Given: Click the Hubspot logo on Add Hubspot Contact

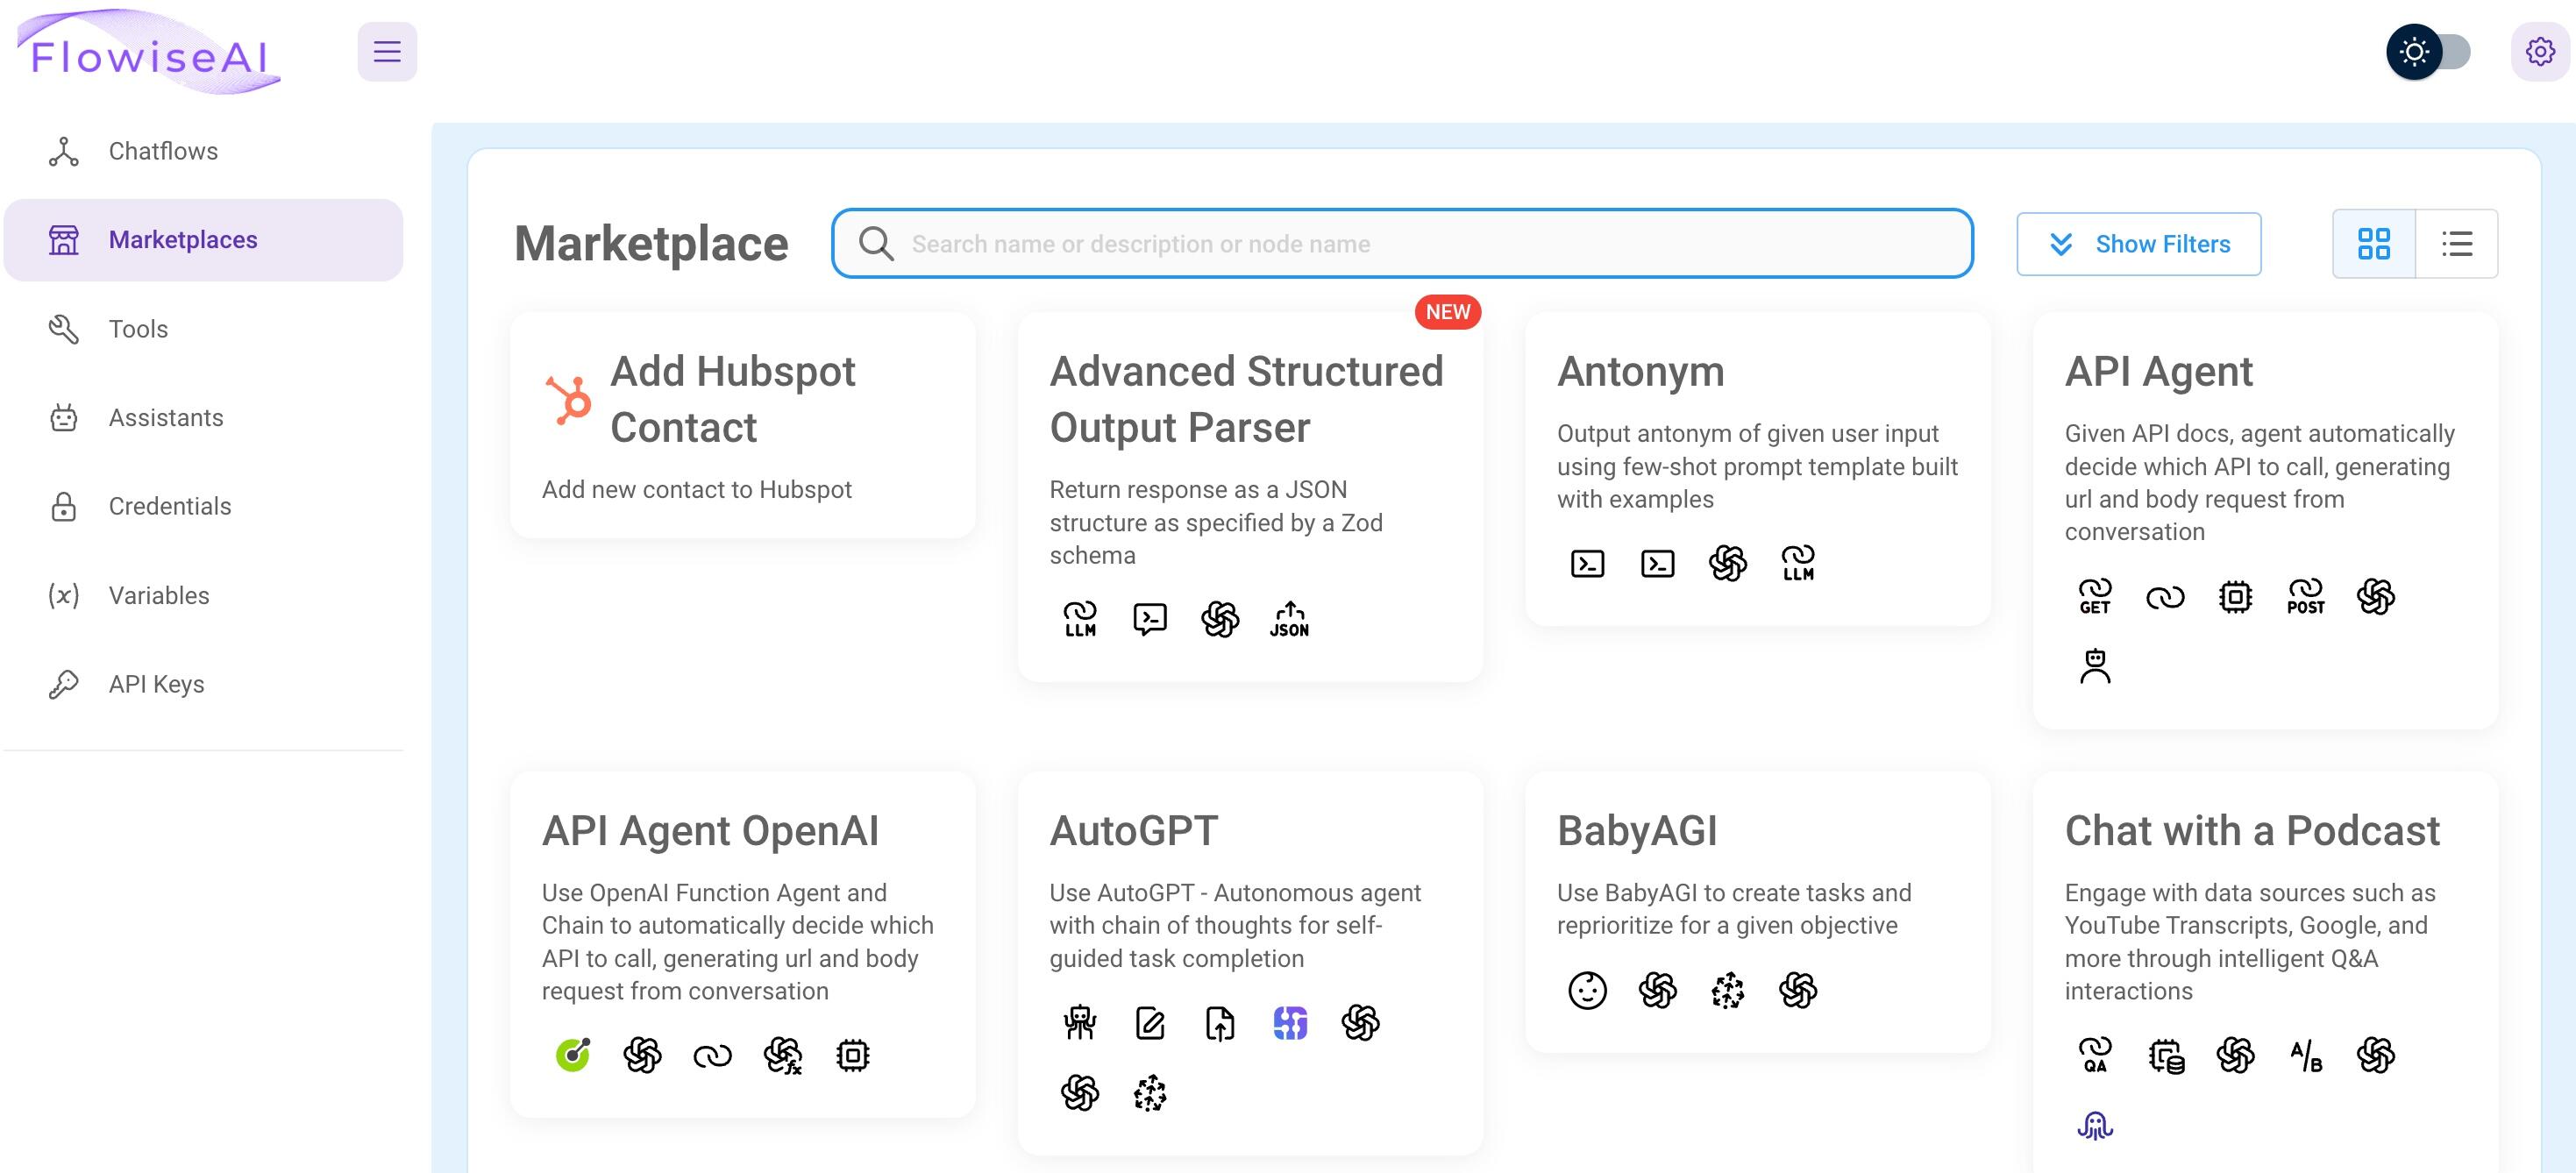Looking at the screenshot, I should (x=568, y=400).
